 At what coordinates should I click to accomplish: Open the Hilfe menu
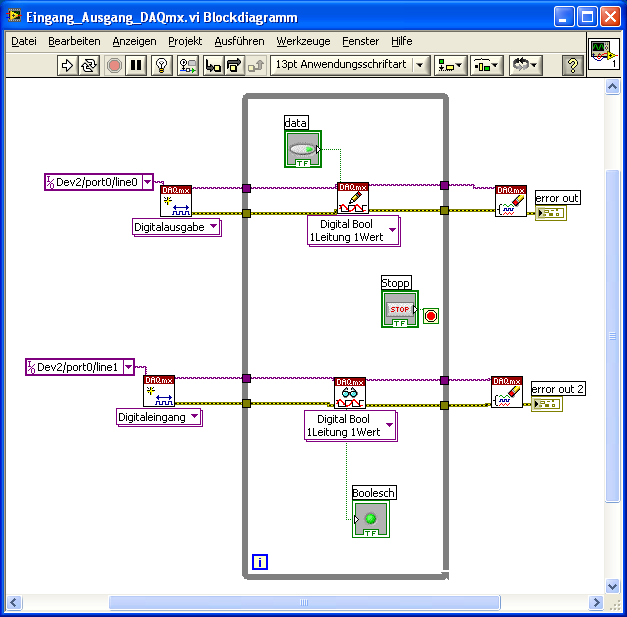coord(401,41)
